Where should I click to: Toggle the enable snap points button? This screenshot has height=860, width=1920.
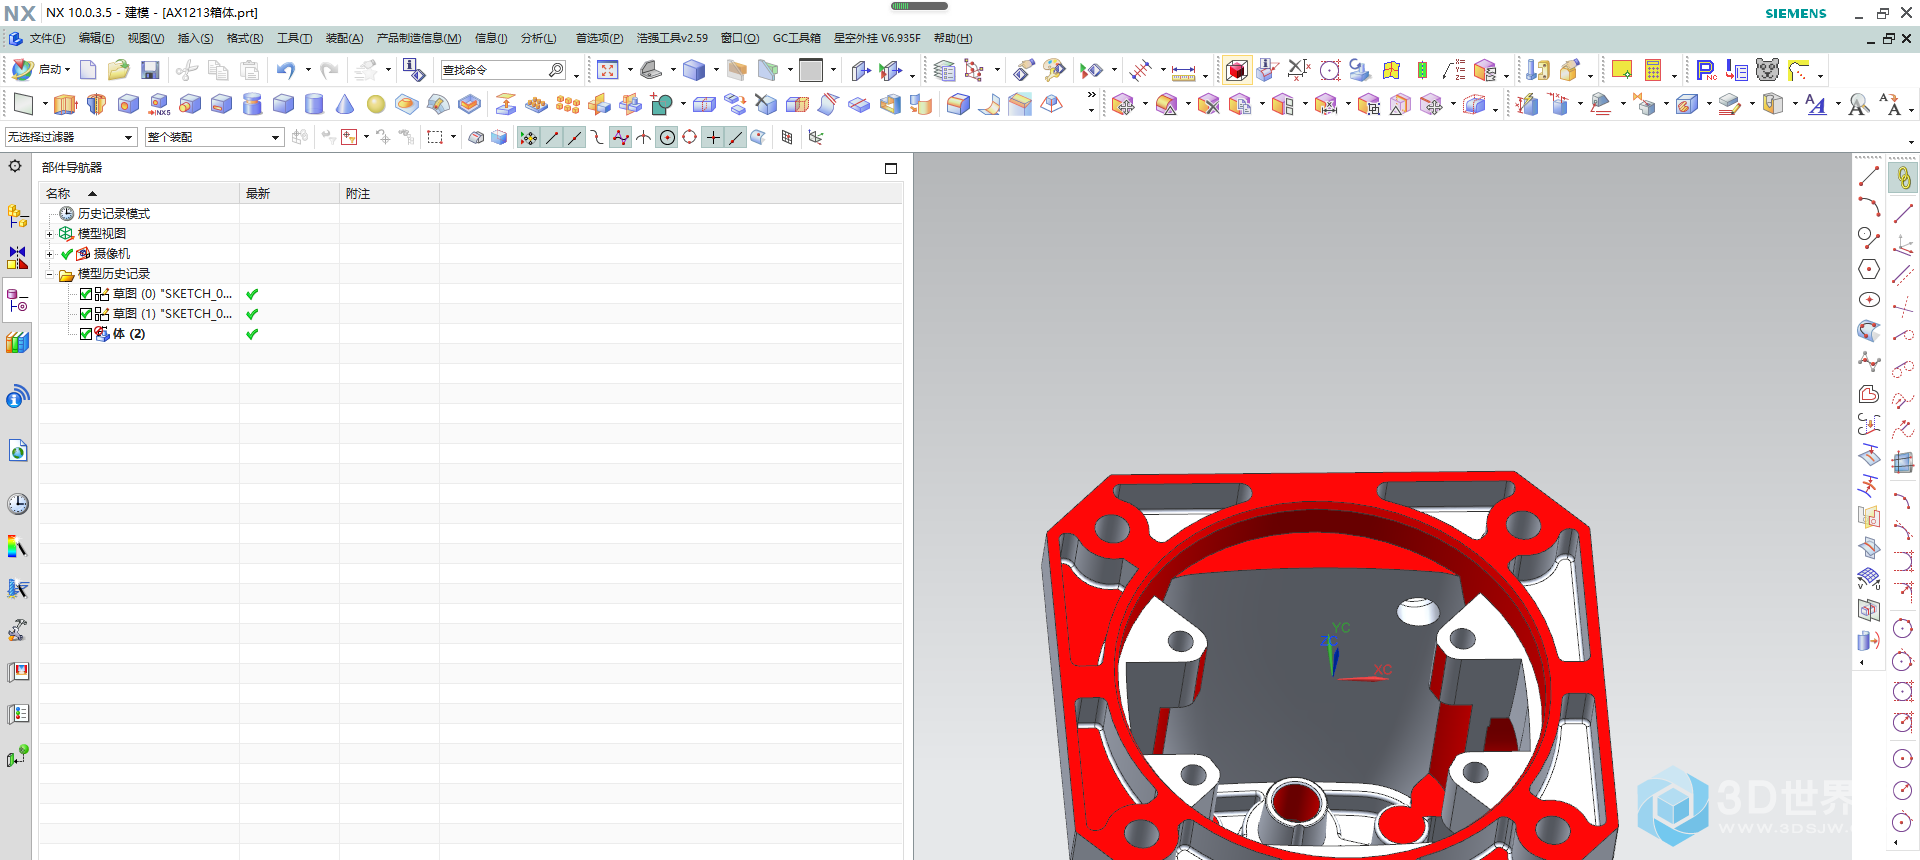tap(529, 137)
